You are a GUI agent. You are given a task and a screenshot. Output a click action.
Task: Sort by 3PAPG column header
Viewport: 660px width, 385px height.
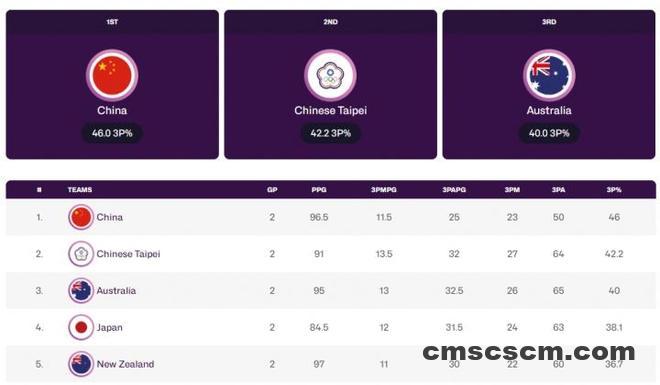click(x=454, y=190)
